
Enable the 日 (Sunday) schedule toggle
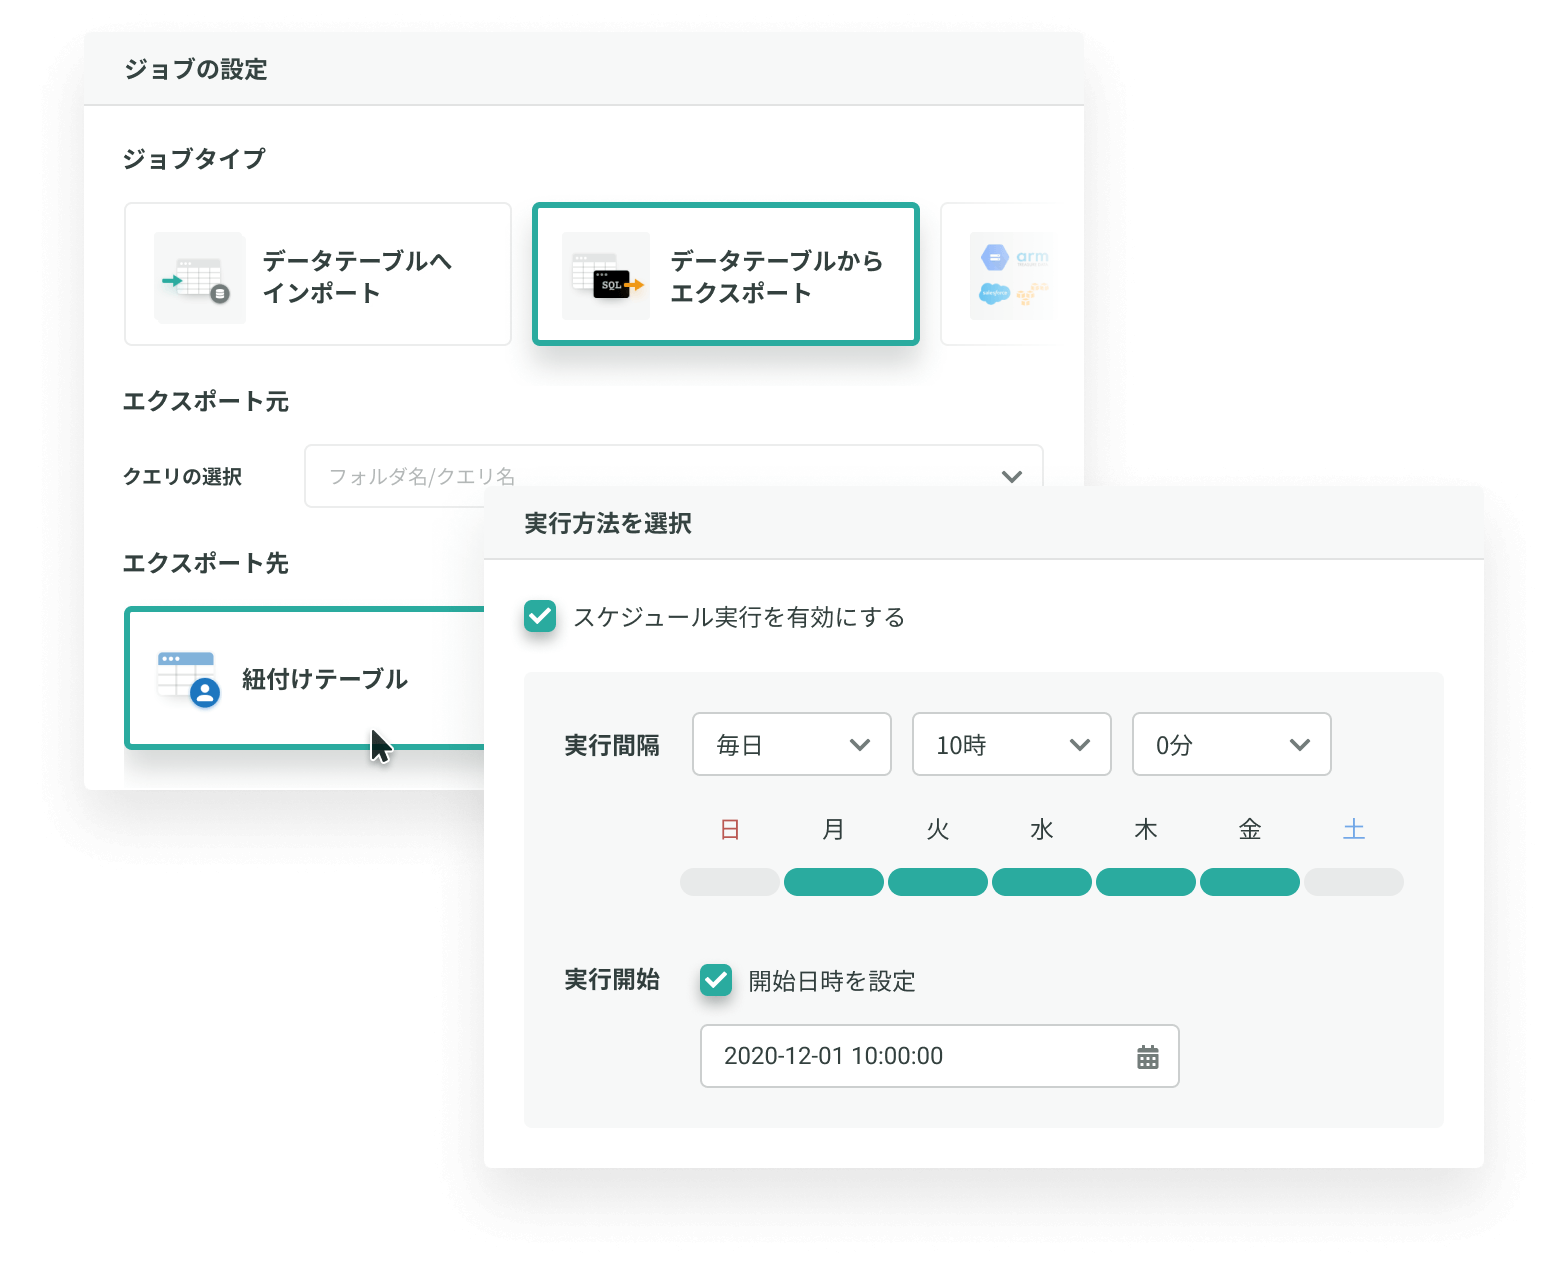point(729,881)
